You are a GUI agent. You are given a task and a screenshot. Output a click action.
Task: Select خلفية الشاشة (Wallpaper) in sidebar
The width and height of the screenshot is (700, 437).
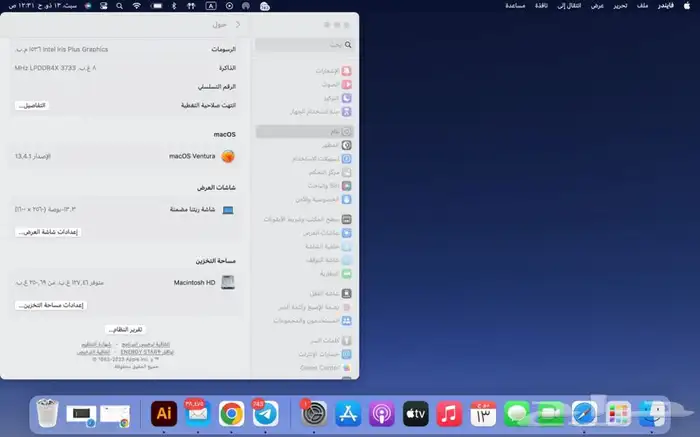pos(304,246)
